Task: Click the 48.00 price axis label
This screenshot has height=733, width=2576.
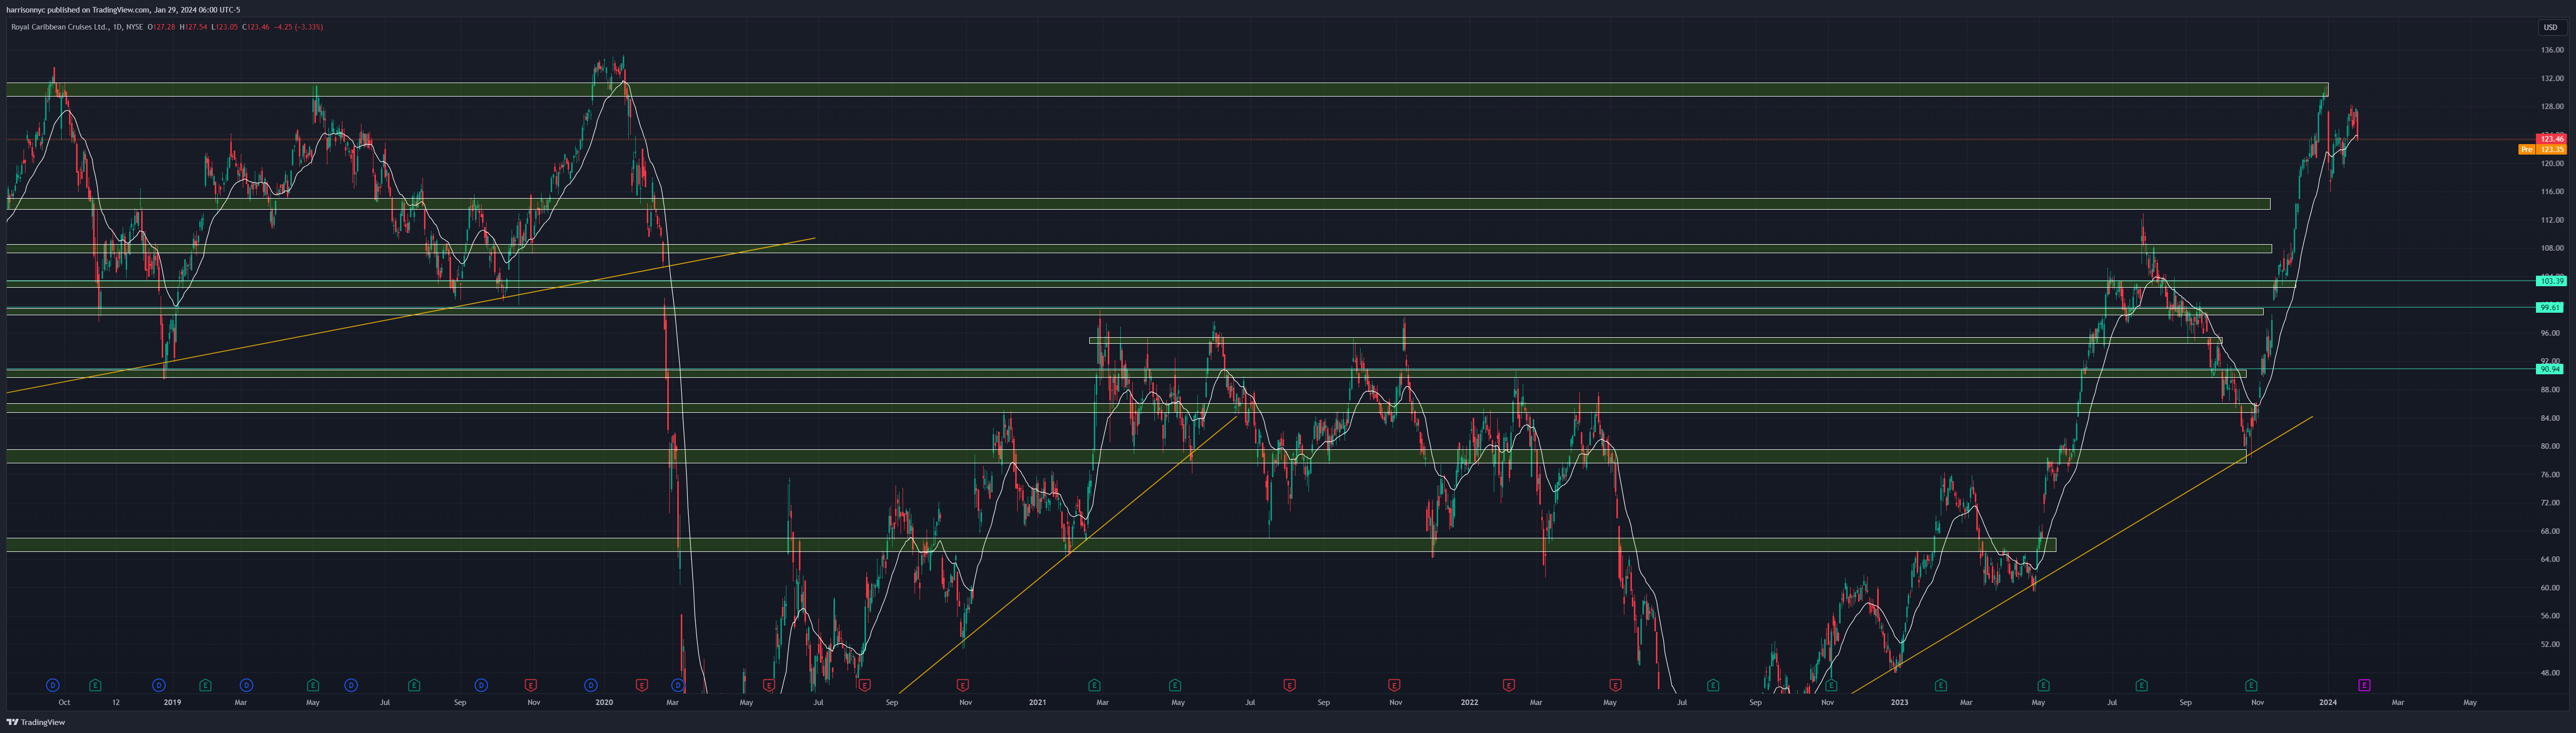Action: (x=2551, y=673)
